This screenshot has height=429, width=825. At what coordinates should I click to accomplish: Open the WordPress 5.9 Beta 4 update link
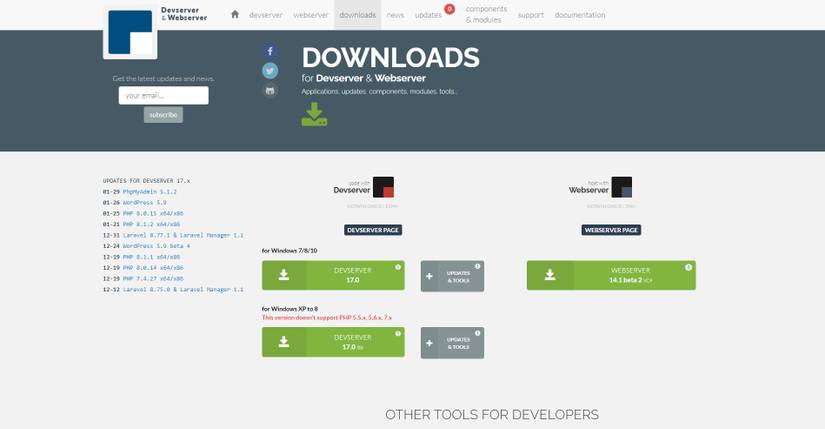pyautogui.click(x=156, y=246)
